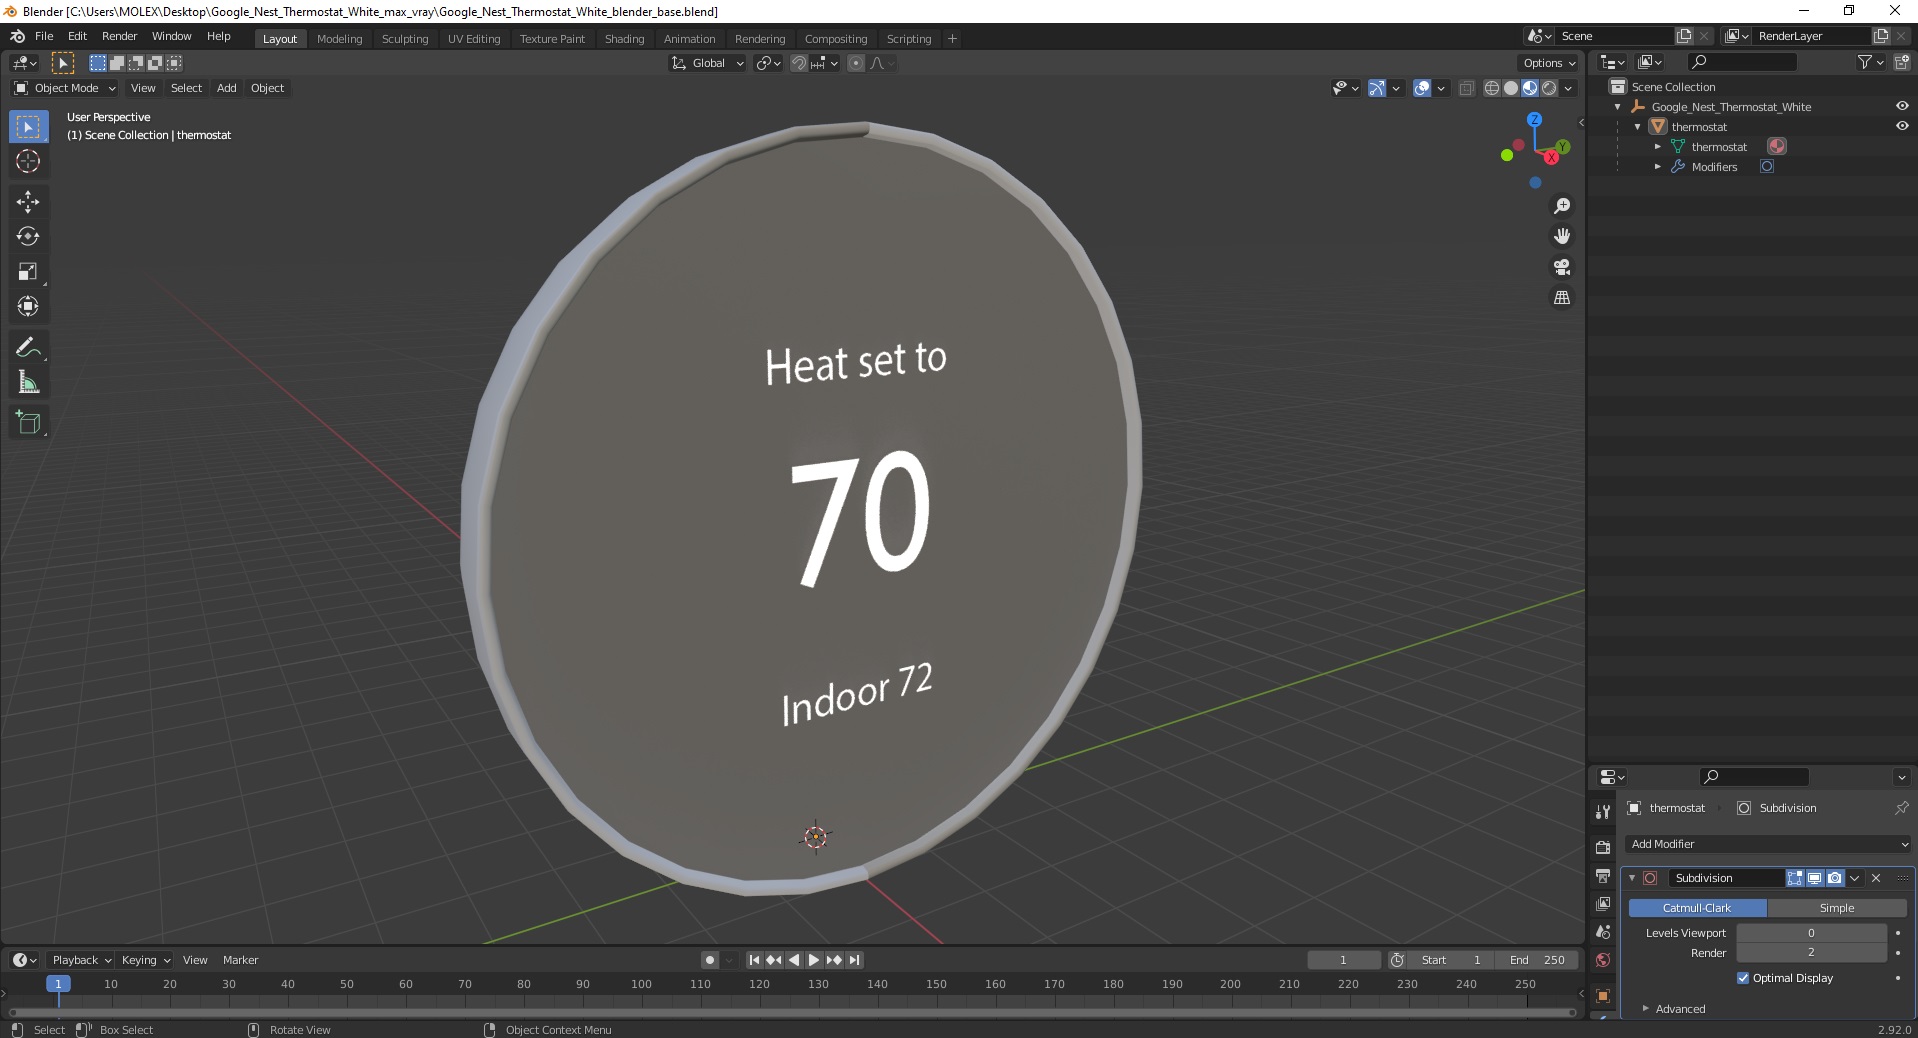The height and width of the screenshot is (1038, 1918).
Task: Toggle modifier edit mode display
Action: coord(1795,878)
